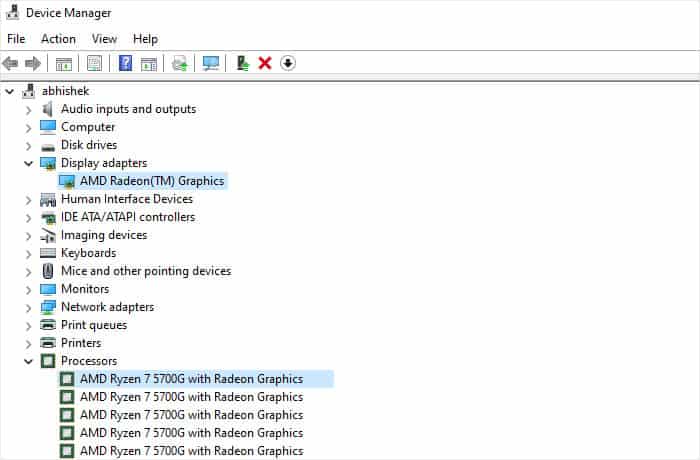The height and width of the screenshot is (460, 700).
Task: Click the show/hide console tree icon
Action: pyautogui.click(x=63, y=63)
